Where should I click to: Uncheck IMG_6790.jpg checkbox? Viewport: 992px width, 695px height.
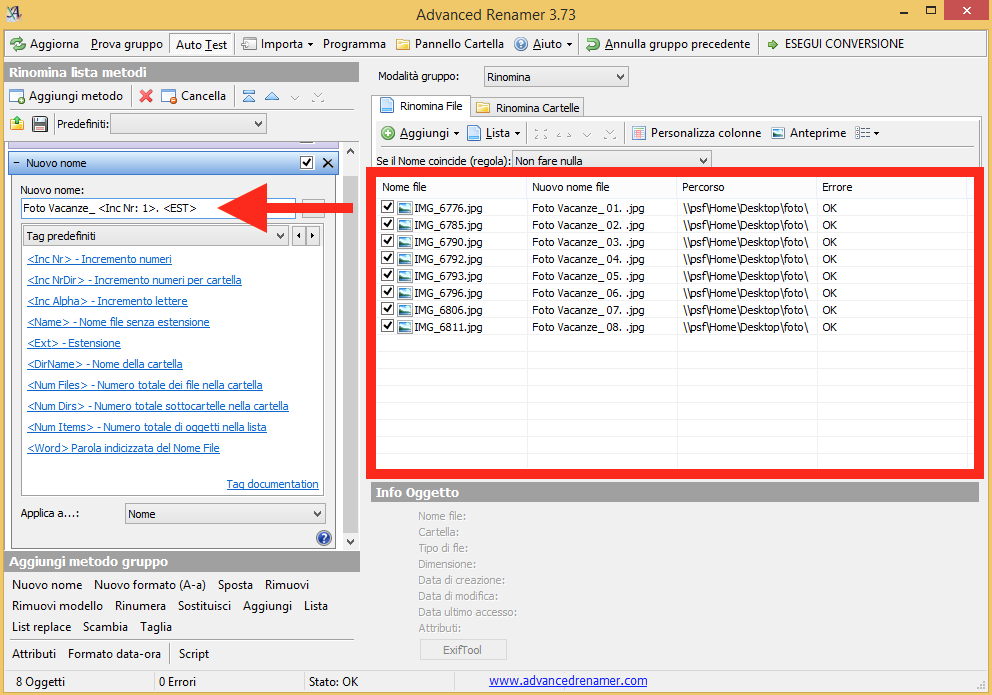388,241
